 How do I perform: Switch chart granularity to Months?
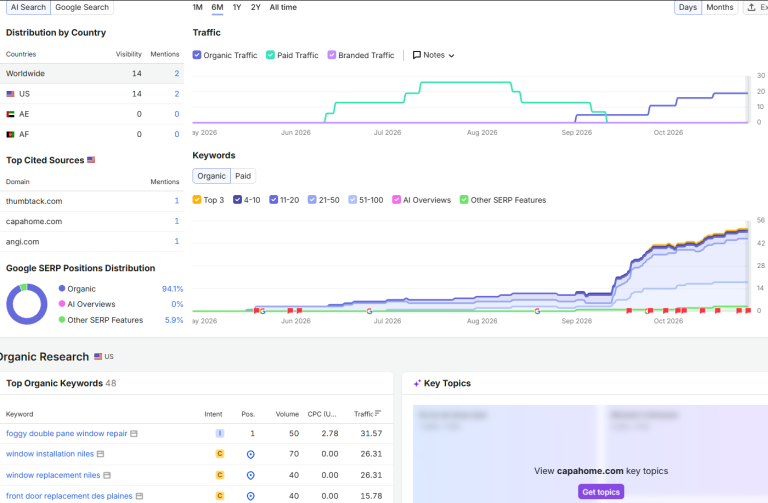720,7
